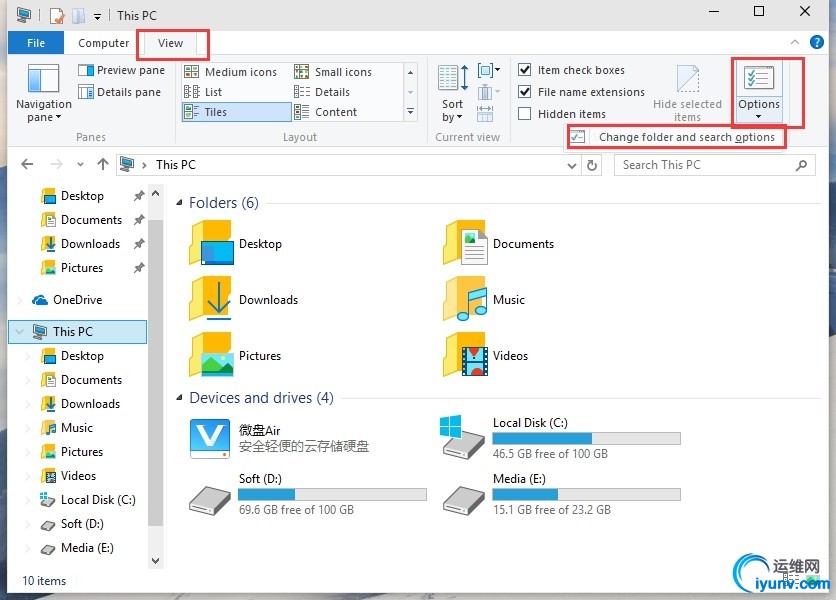Go back with the left arrow

27,164
